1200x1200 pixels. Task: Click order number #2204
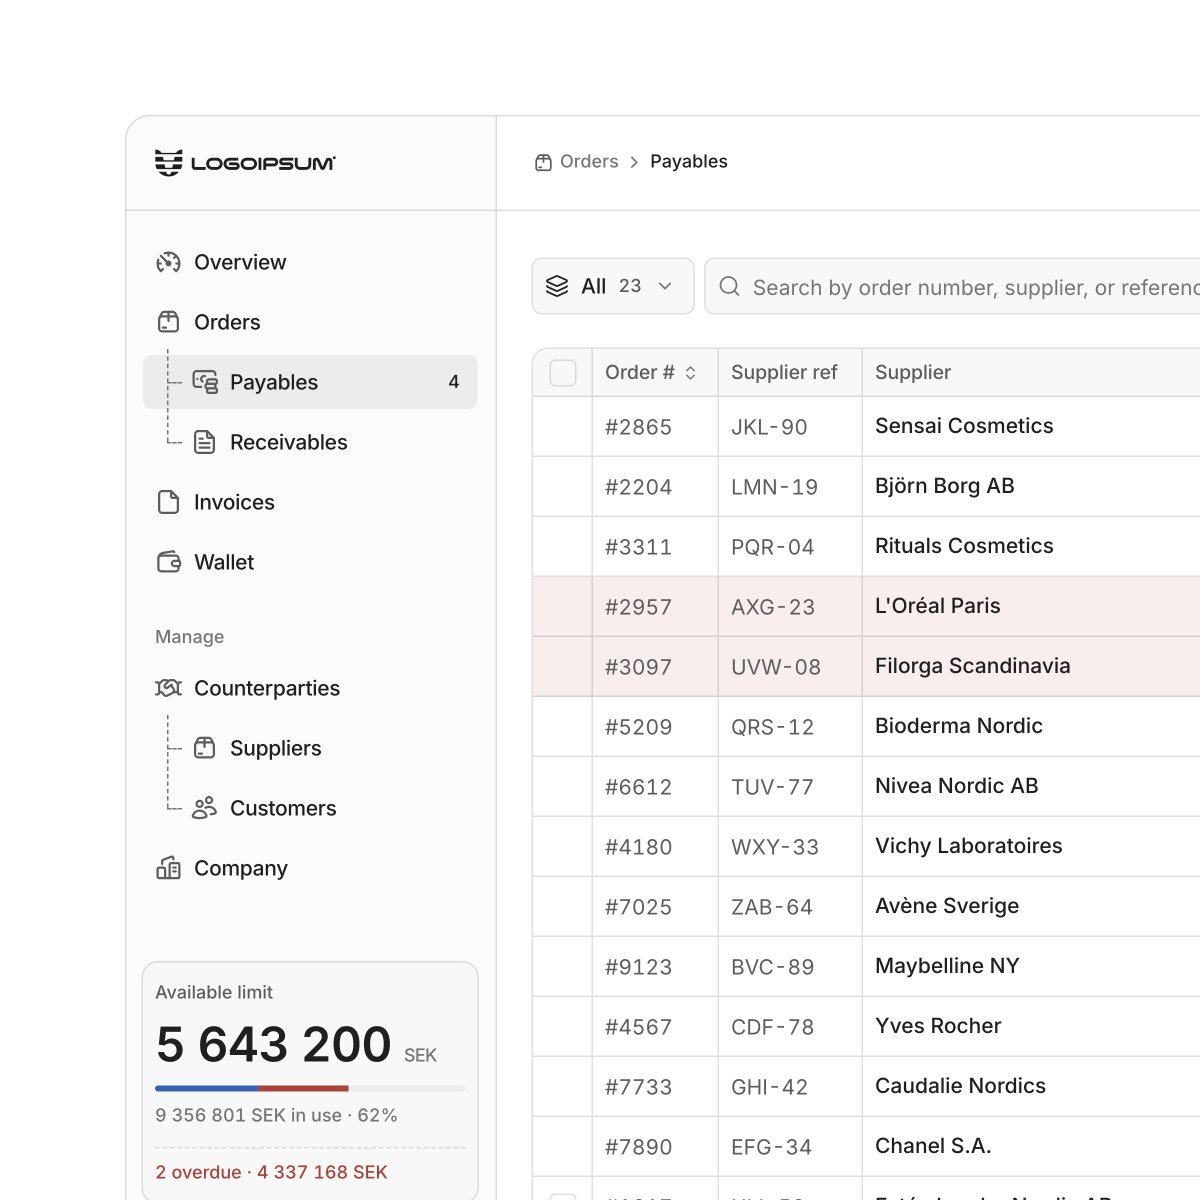(638, 487)
